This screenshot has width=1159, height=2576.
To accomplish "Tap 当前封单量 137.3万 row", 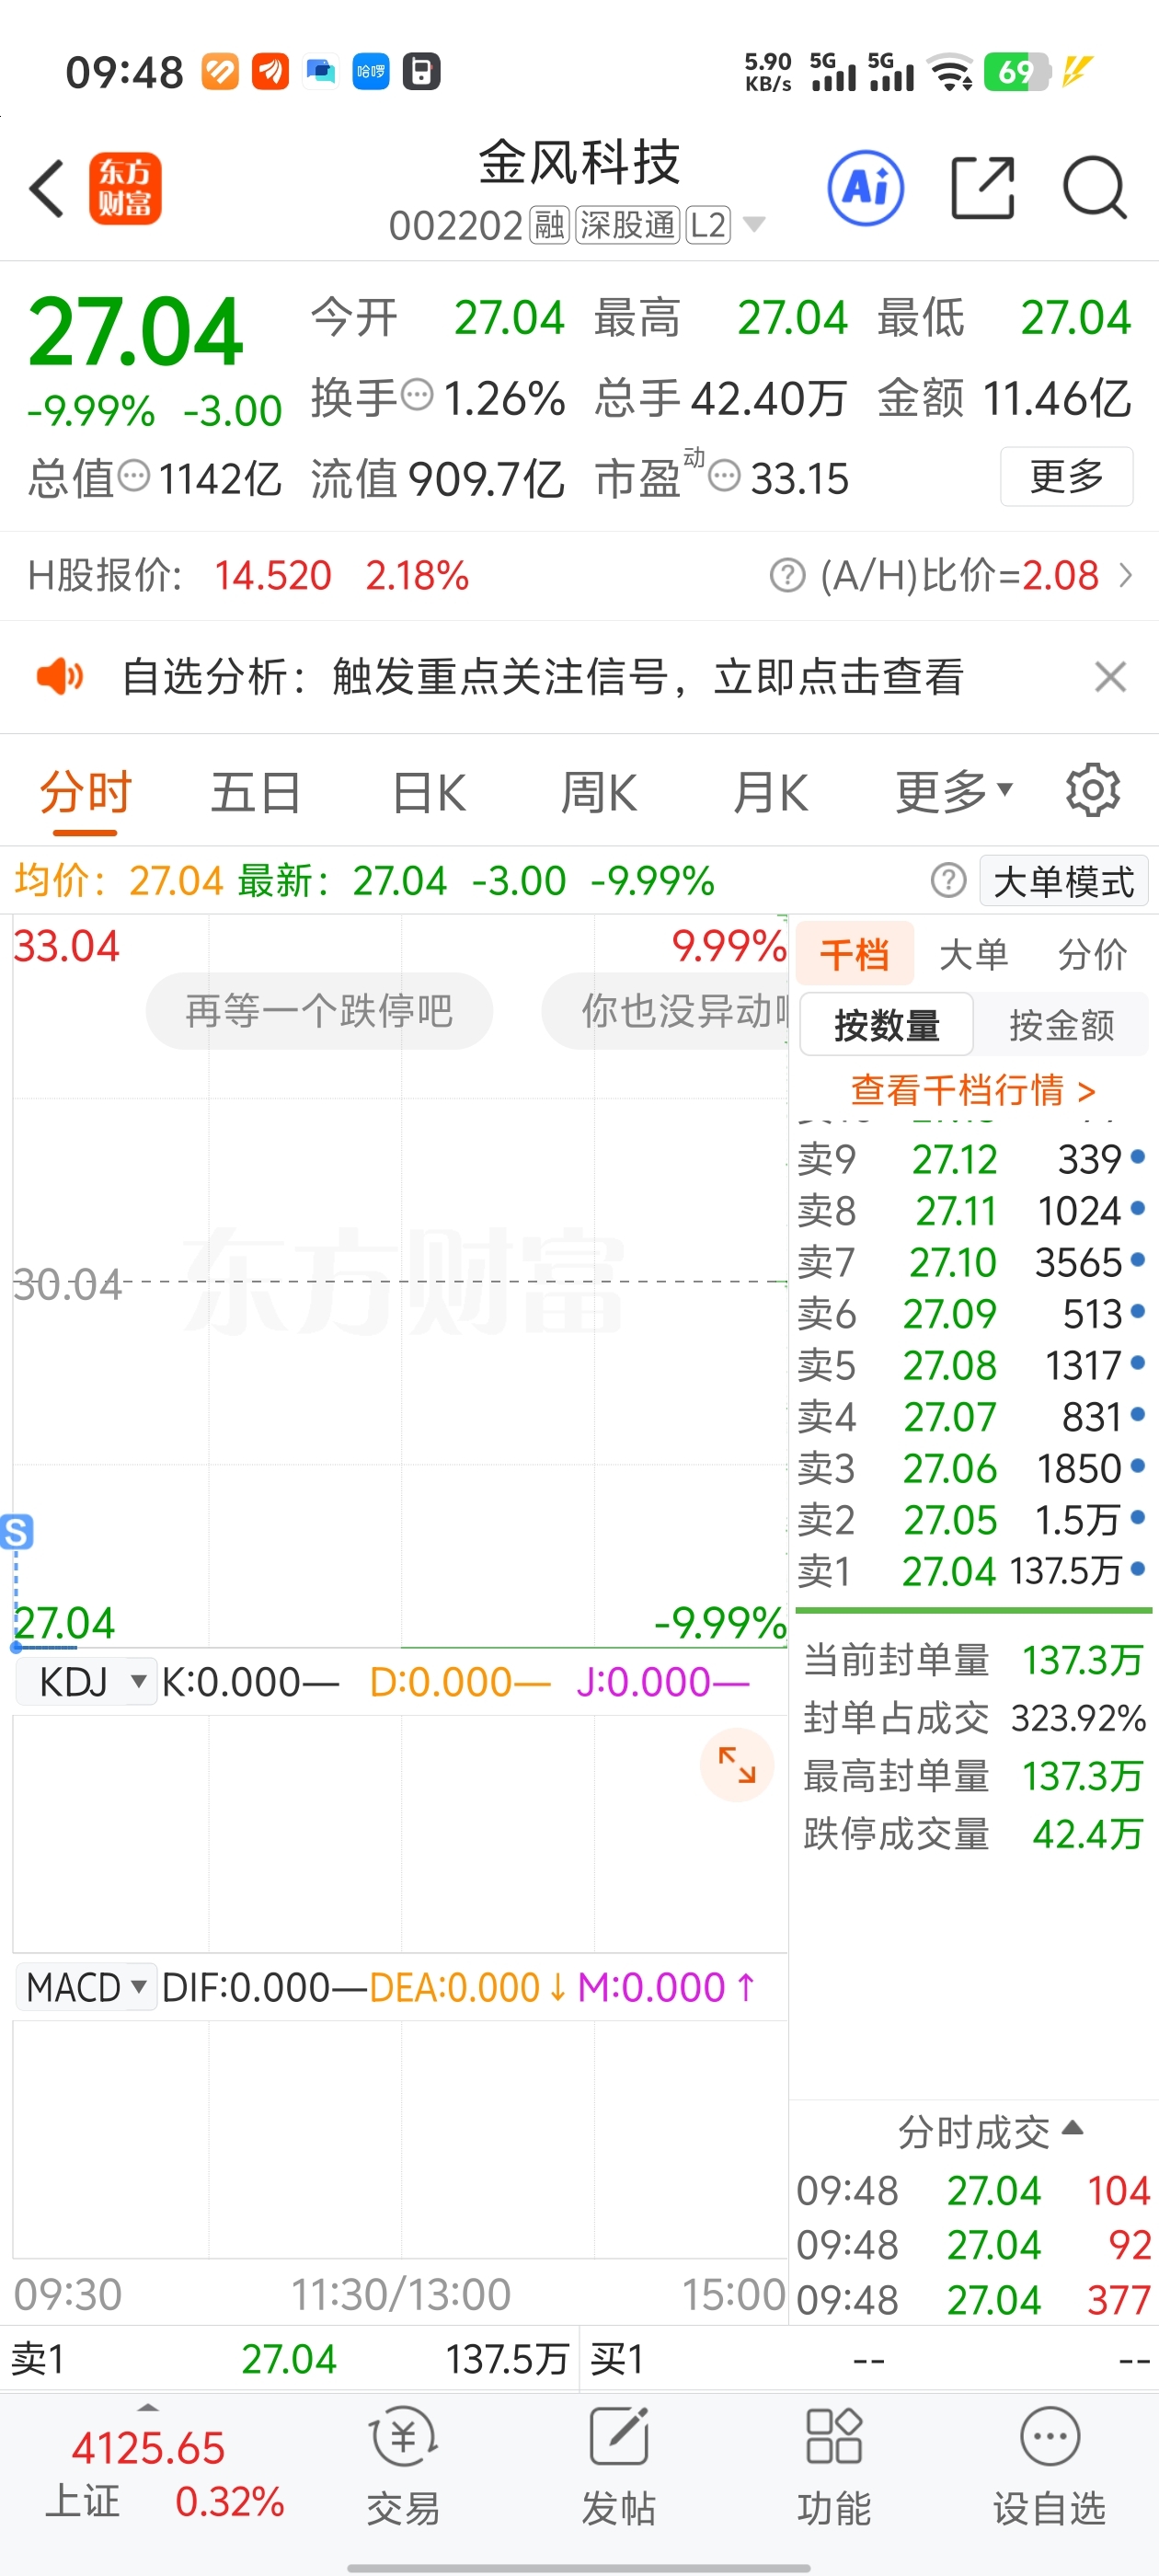I will pyautogui.click(x=973, y=1660).
